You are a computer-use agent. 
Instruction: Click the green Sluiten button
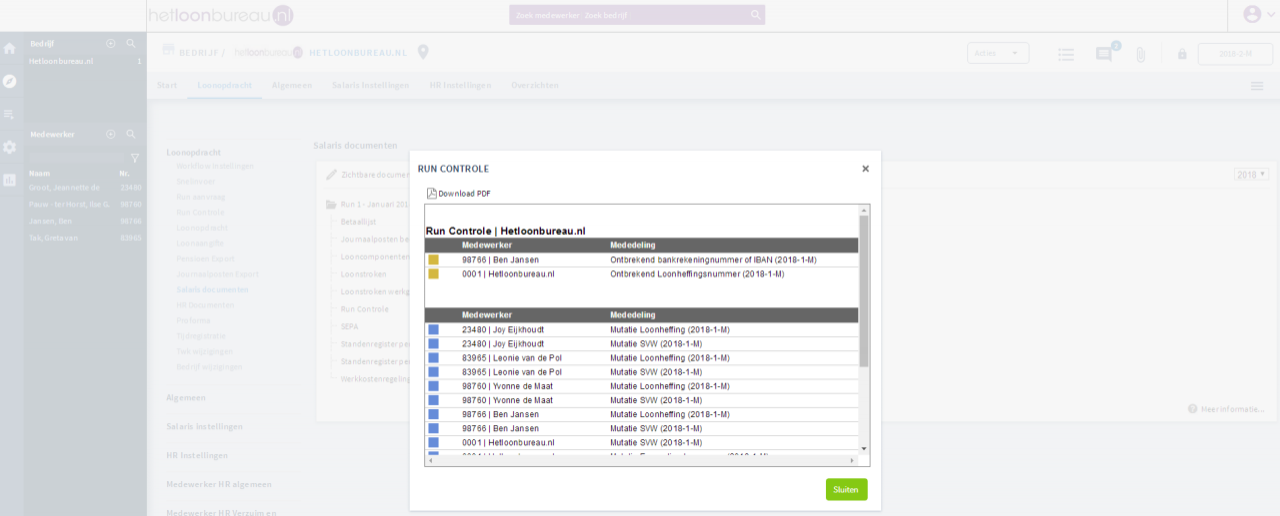846,489
